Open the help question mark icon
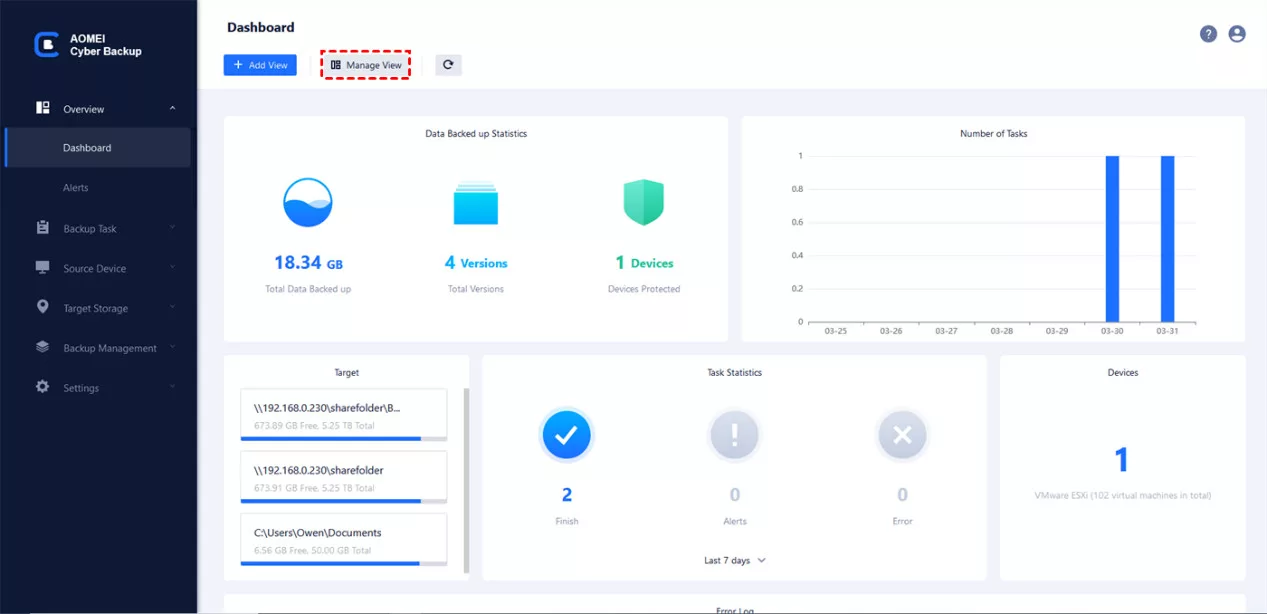This screenshot has height=614, width=1267. (x=1208, y=33)
